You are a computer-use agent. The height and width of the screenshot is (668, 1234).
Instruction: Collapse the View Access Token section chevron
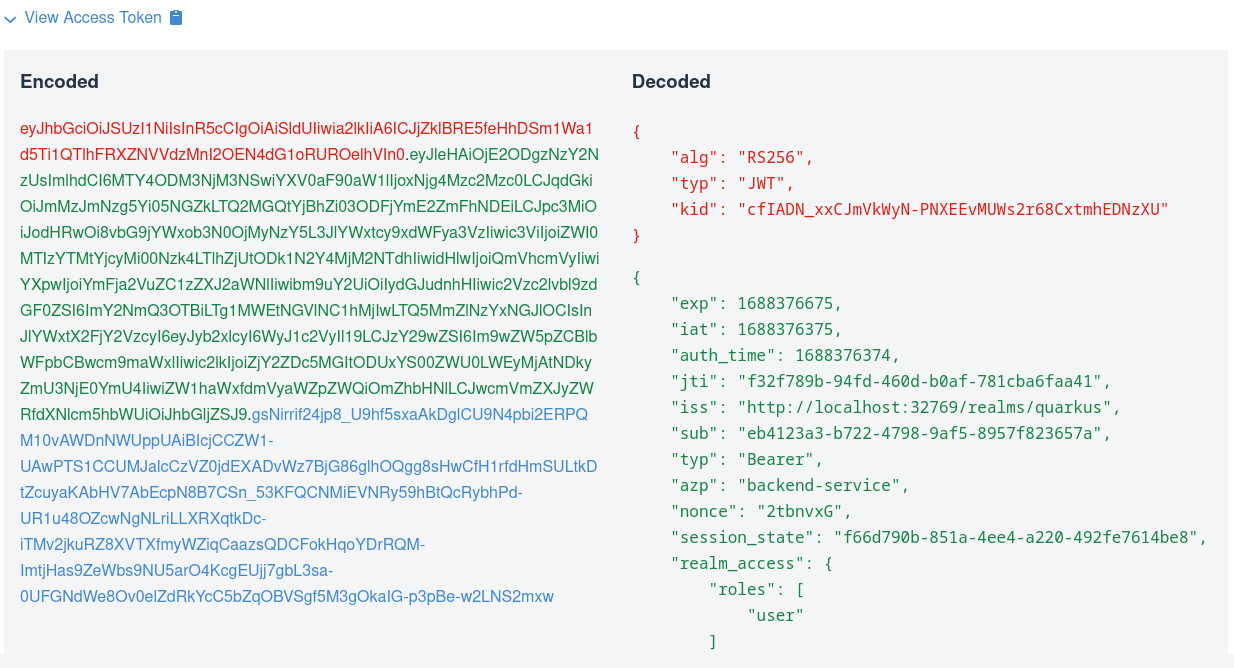(x=10, y=18)
